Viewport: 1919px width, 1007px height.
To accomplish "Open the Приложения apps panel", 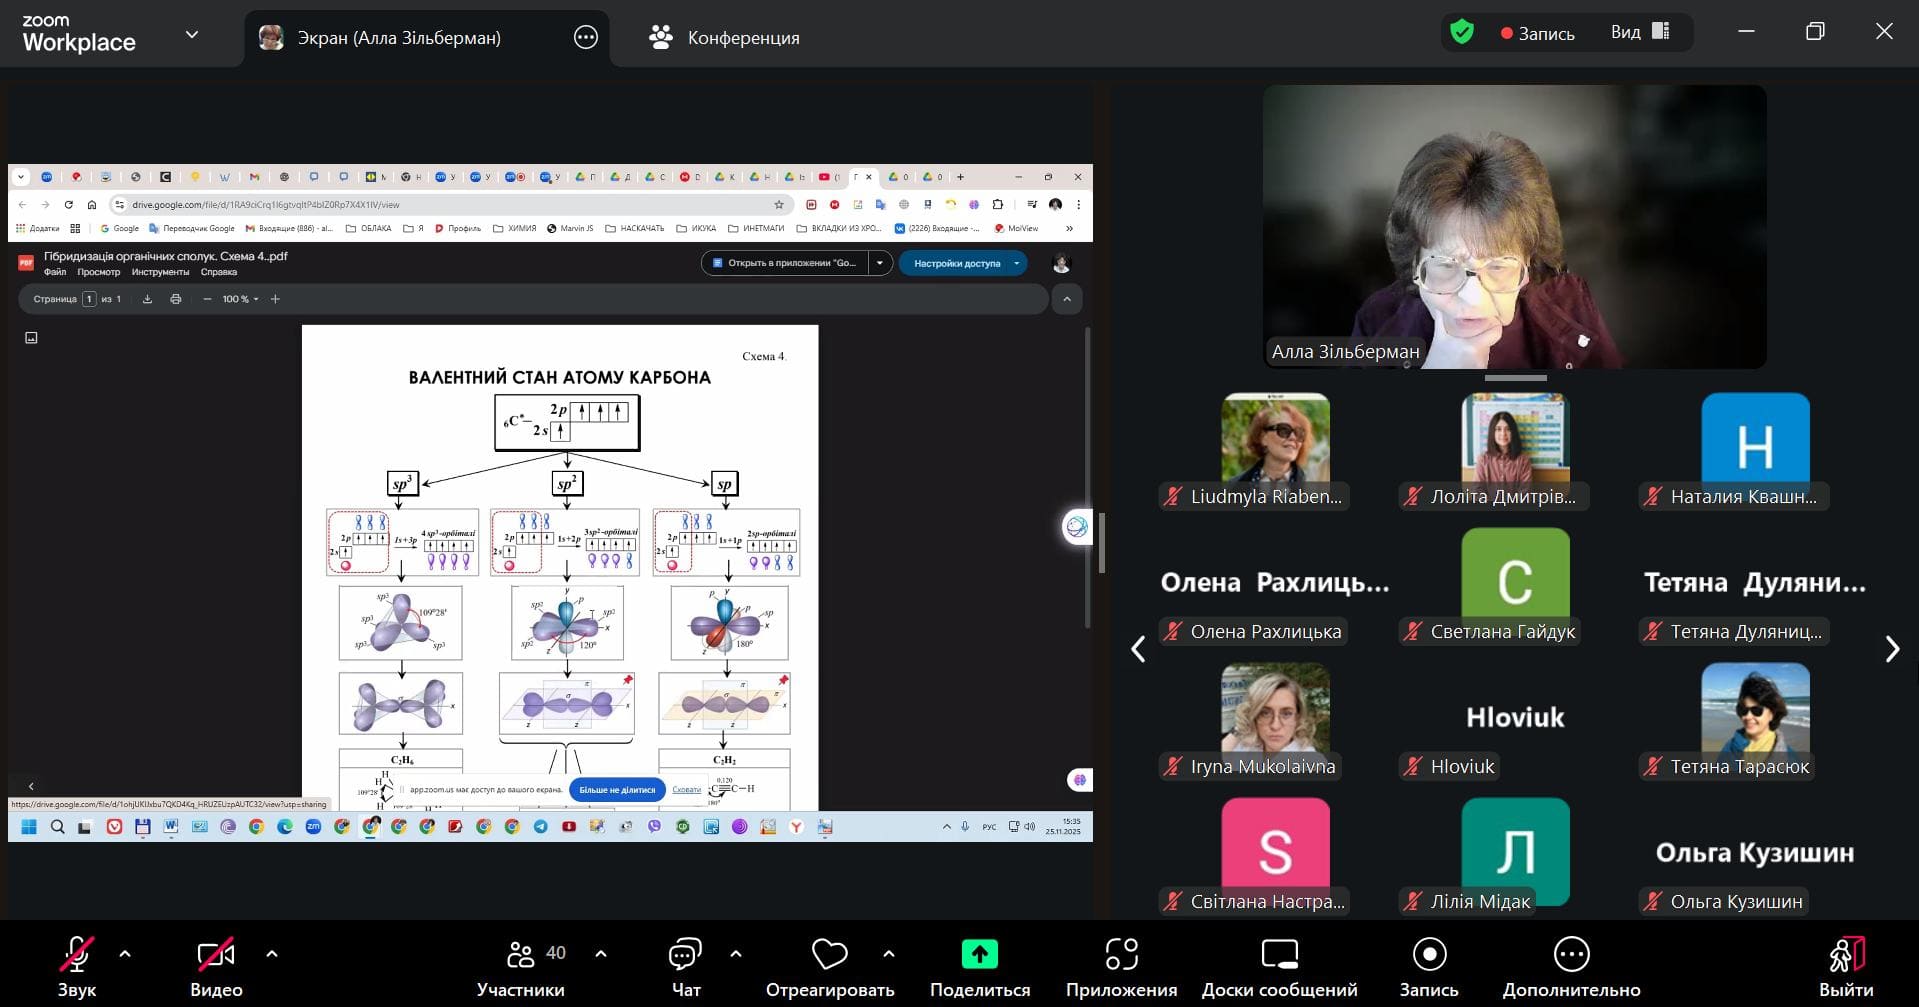I will click(x=1121, y=964).
